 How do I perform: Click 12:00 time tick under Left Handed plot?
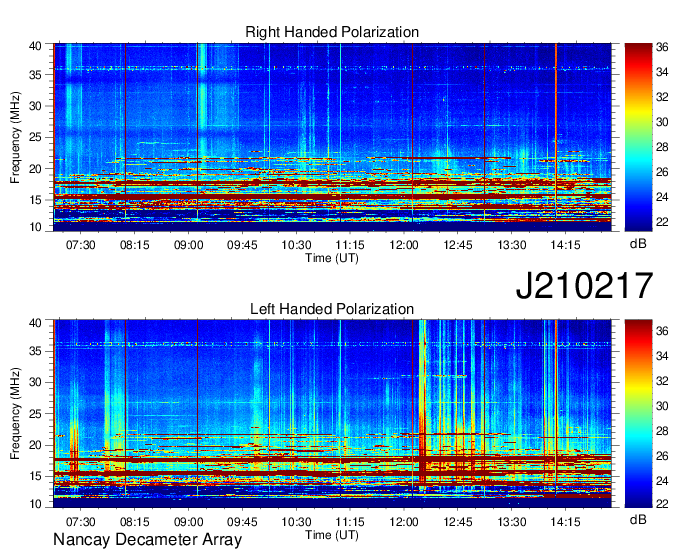404,522
